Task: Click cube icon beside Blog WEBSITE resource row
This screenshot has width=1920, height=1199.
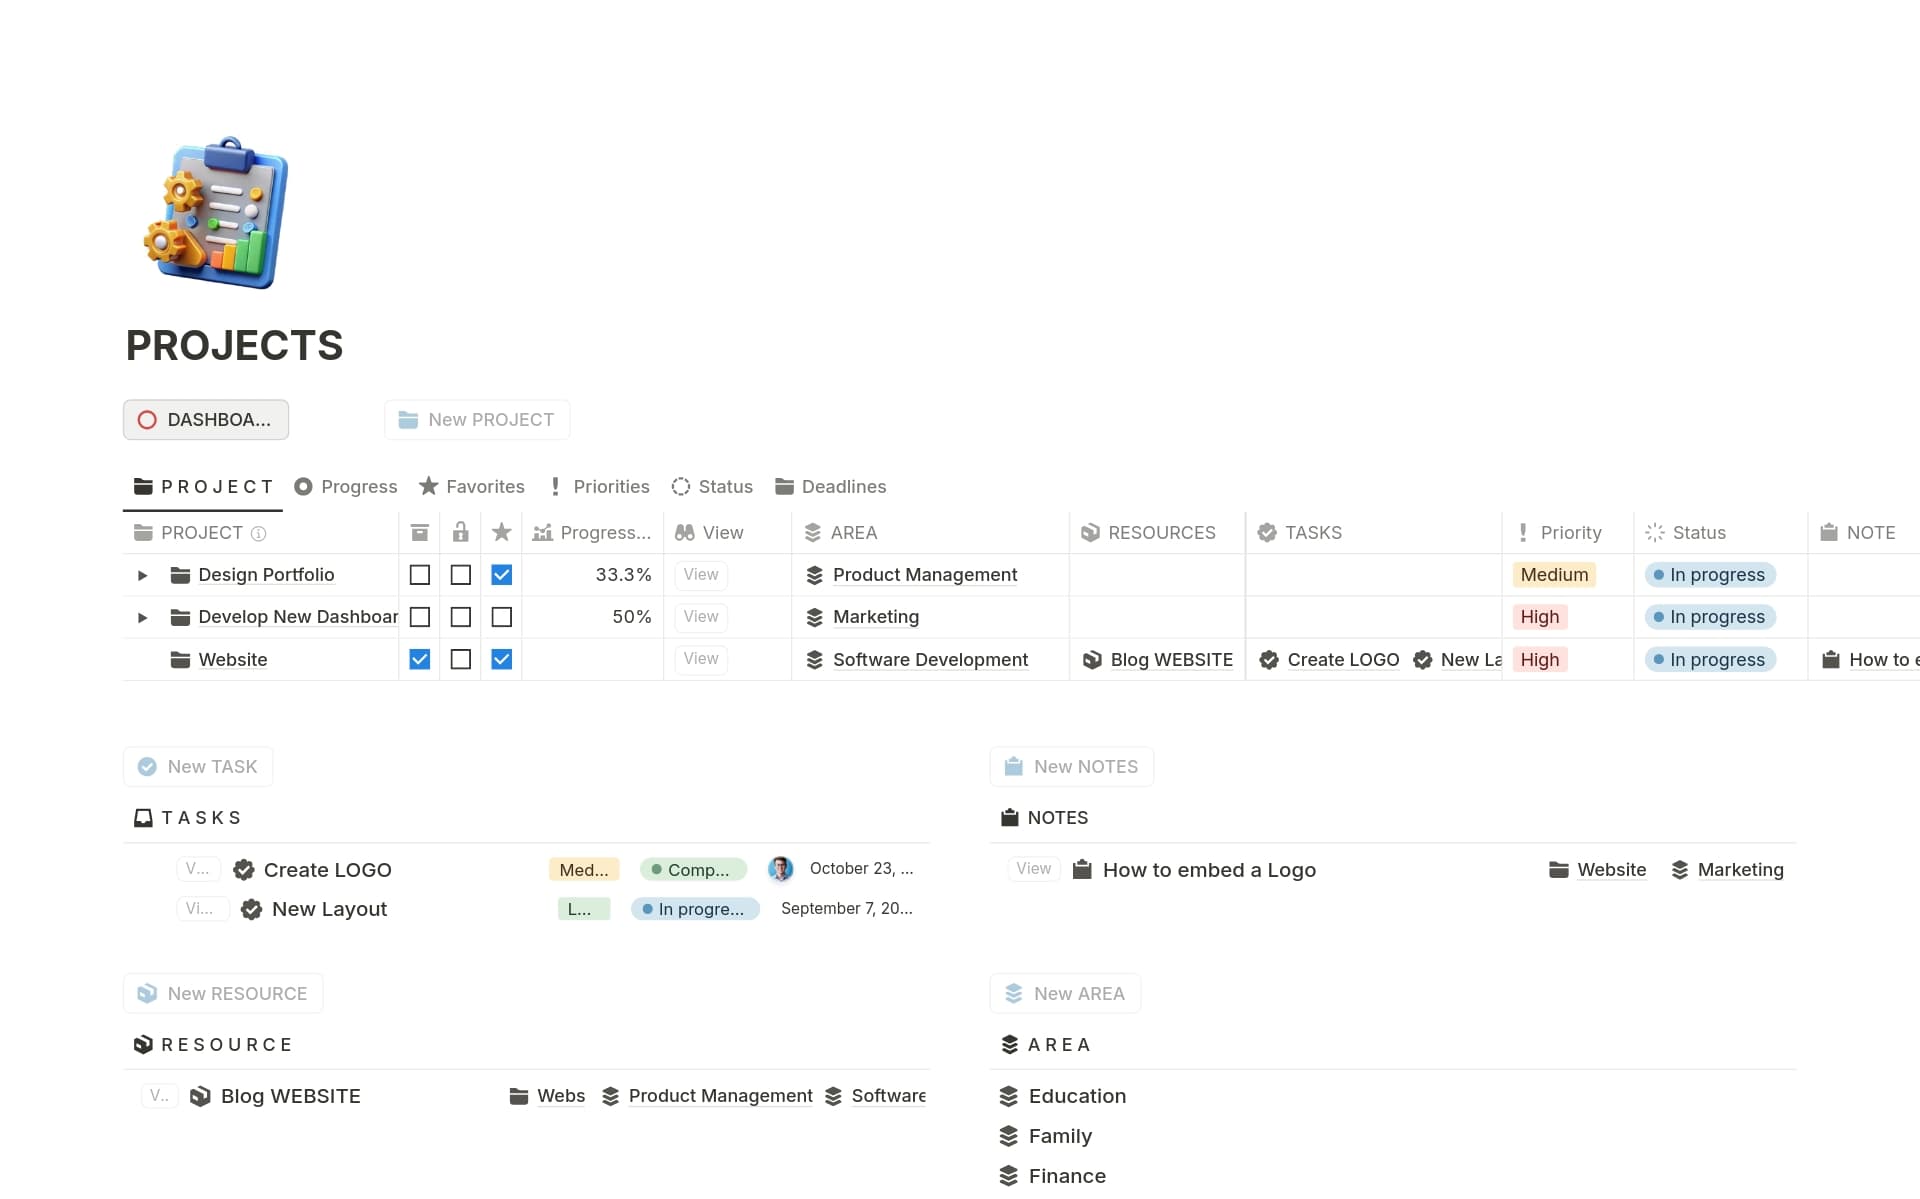Action: [x=200, y=1096]
